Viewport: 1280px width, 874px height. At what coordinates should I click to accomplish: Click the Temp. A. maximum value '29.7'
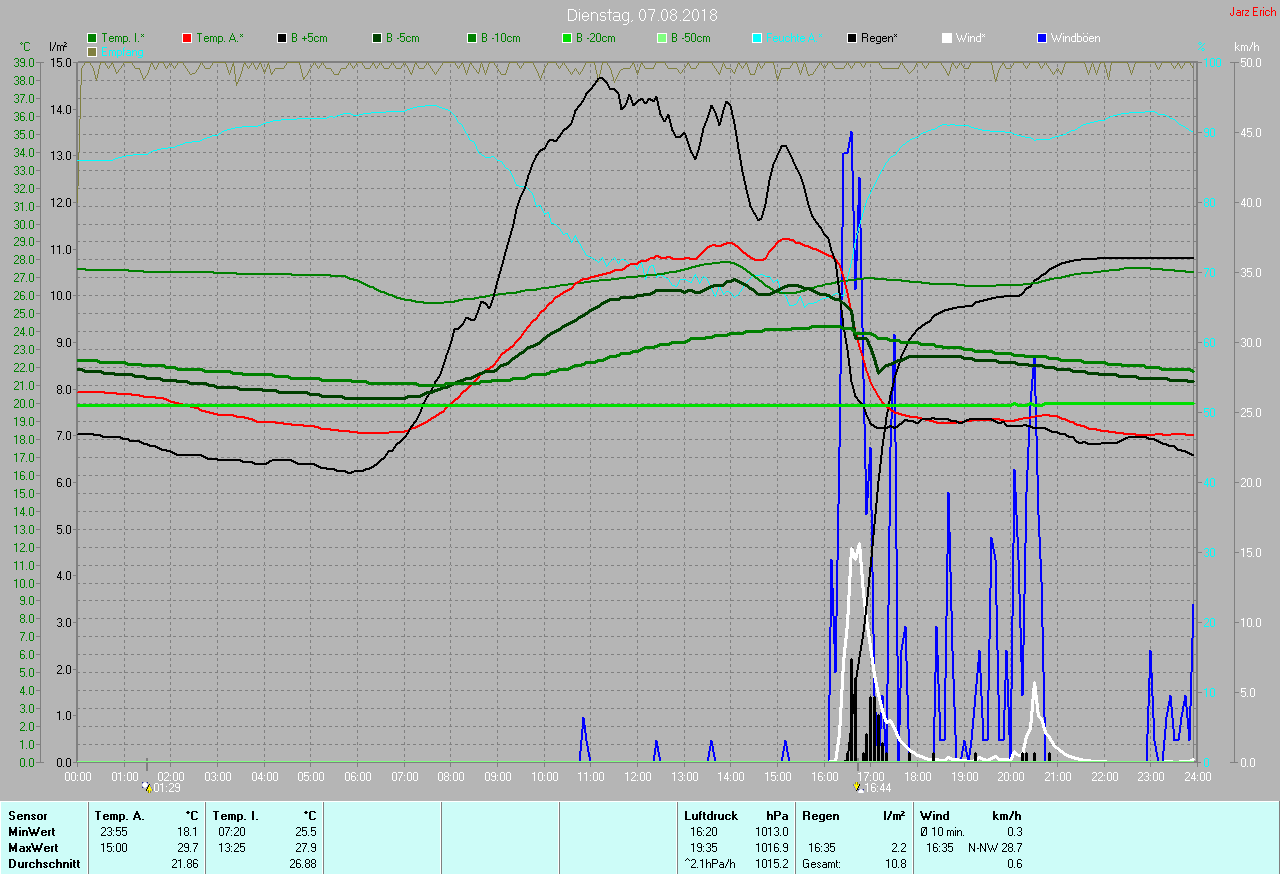(188, 848)
